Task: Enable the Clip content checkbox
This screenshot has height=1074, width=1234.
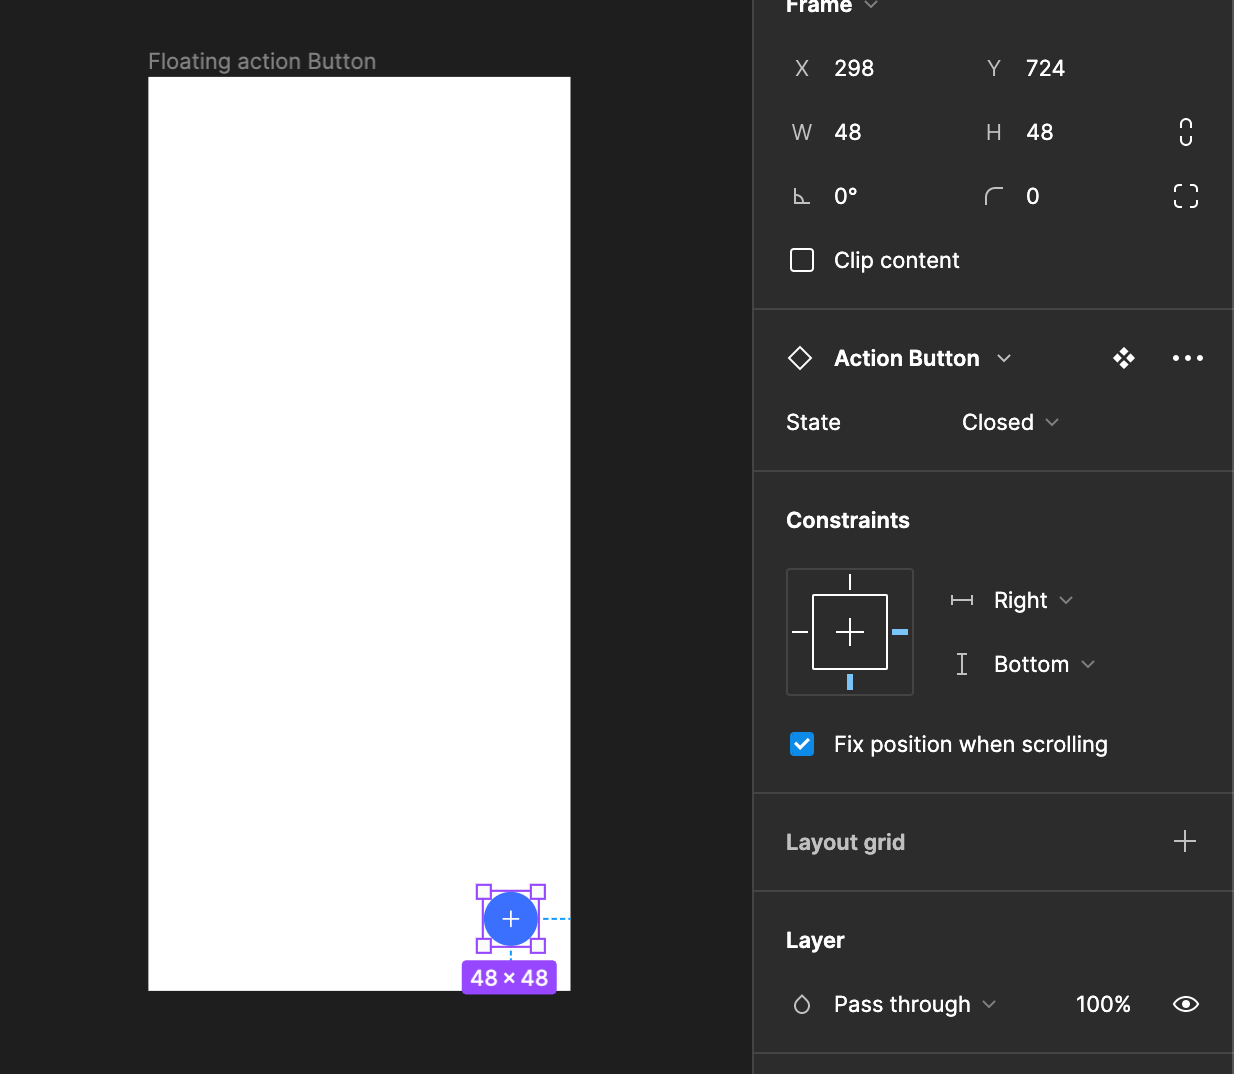Action: pos(801,260)
